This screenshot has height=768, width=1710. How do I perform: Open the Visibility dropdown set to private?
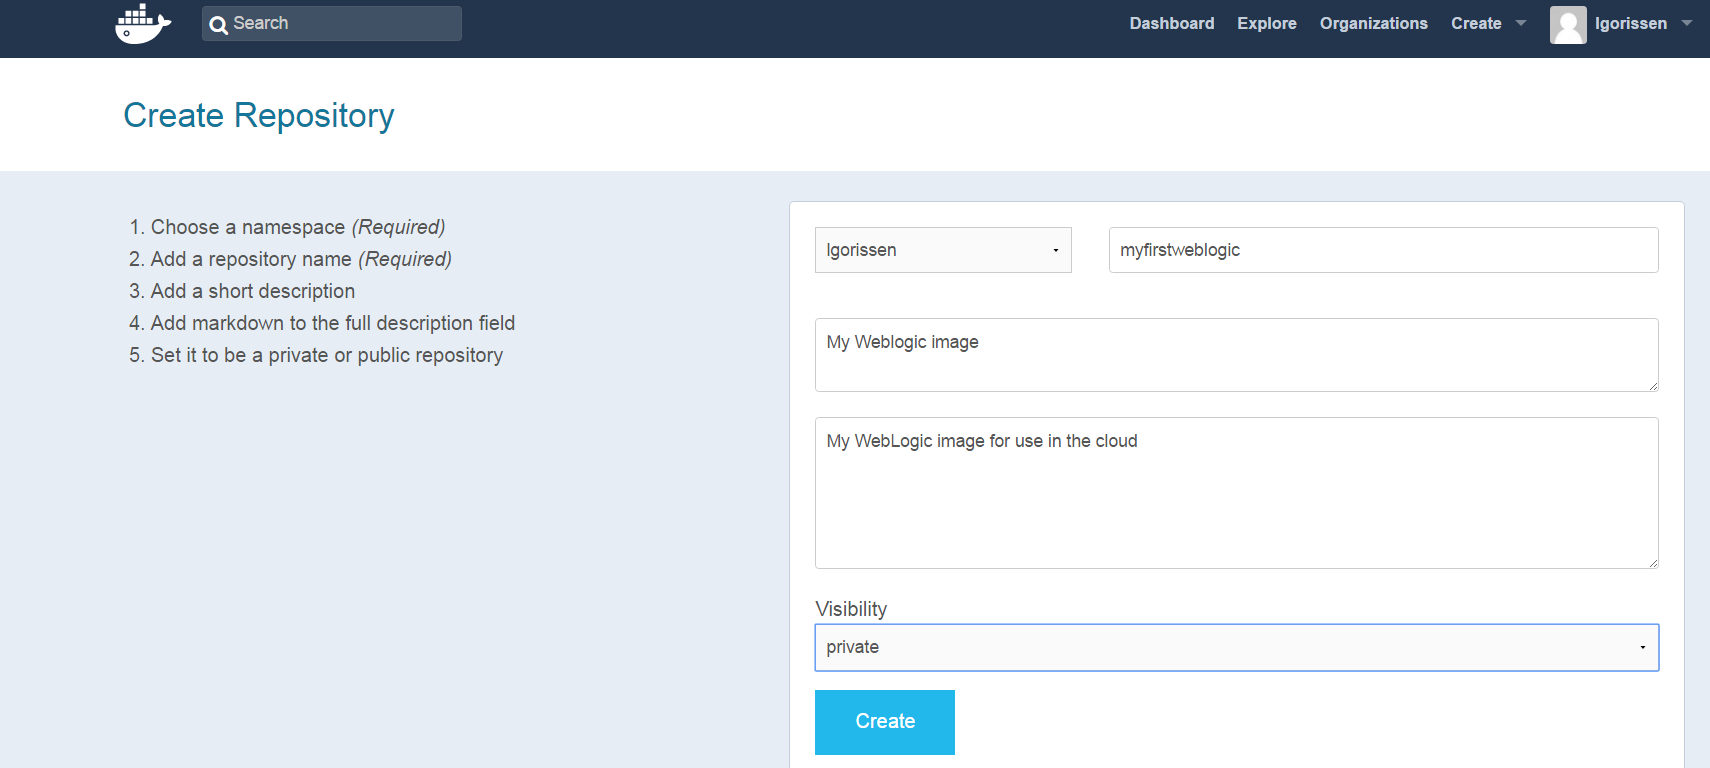(1236, 647)
